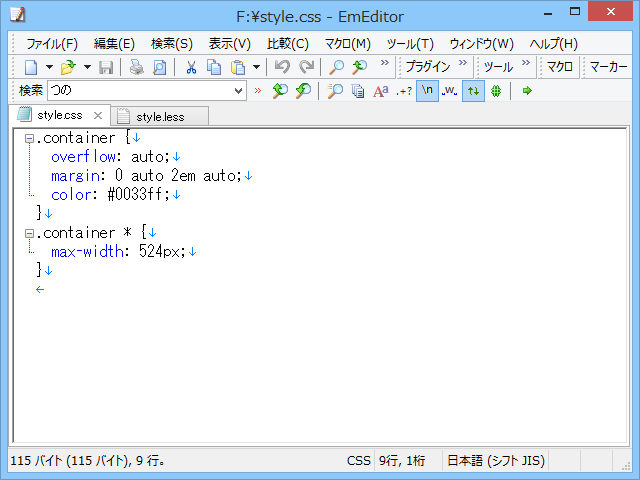Expand the プラグイン toolbar overflow chevron
The image size is (640, 480).
point(462,63)
